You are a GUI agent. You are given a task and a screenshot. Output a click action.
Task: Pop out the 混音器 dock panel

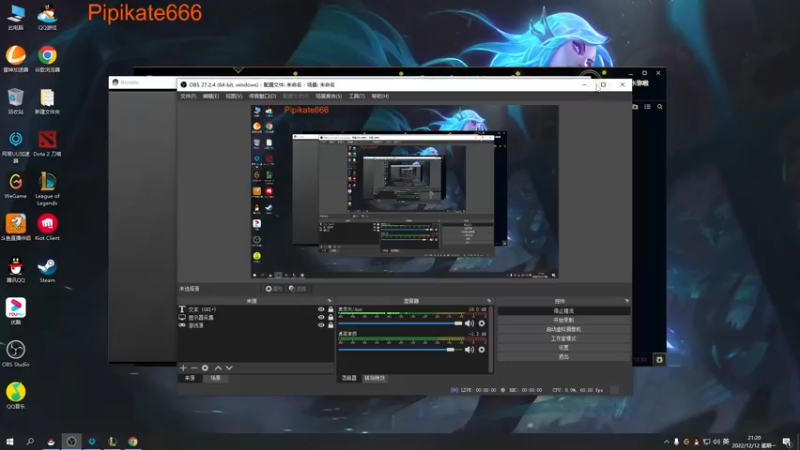point(489,301)
